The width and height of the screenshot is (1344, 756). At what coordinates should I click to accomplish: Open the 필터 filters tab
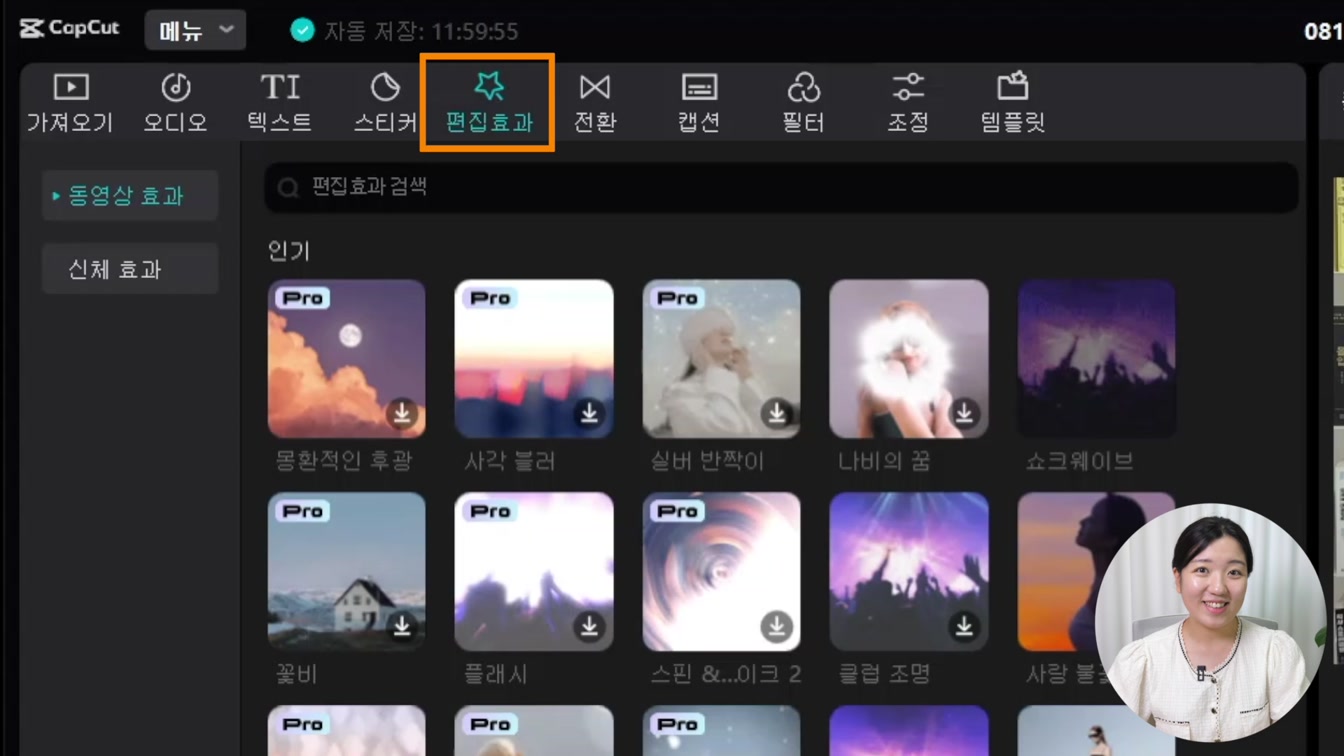click(x=803, y=103)
